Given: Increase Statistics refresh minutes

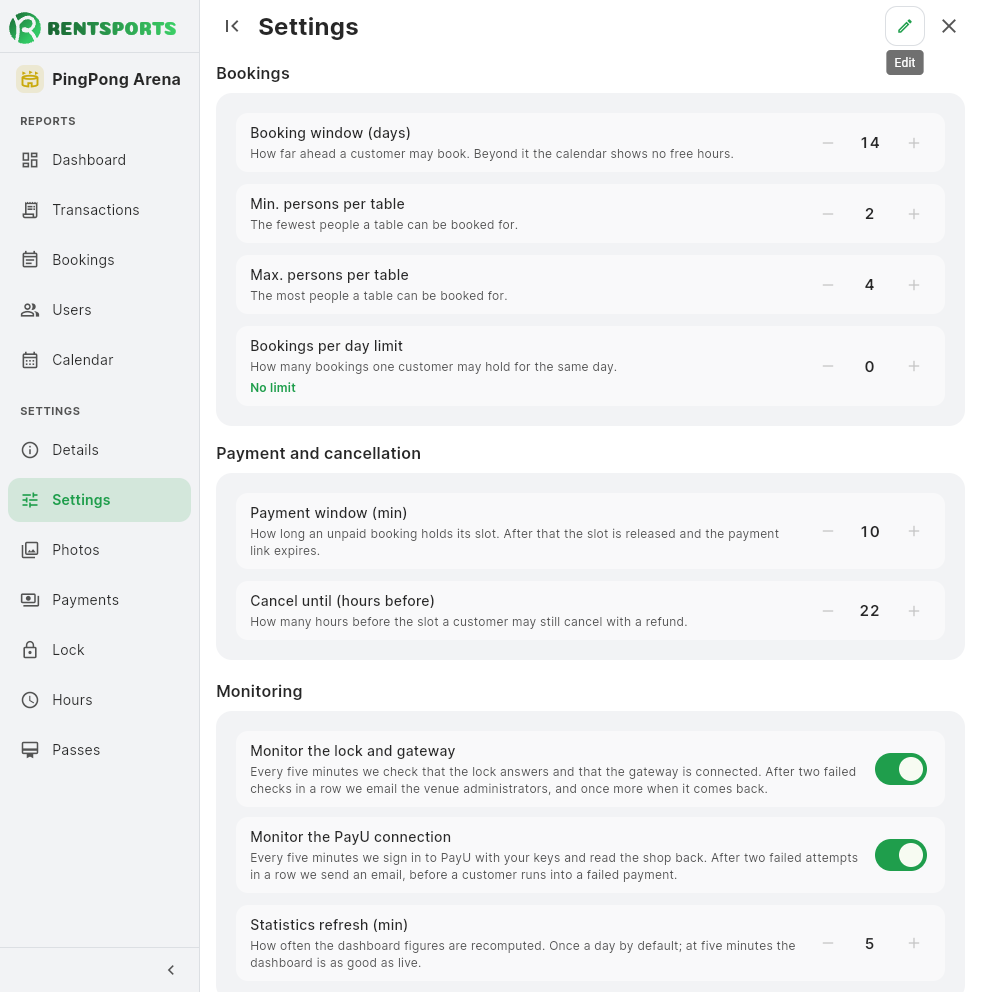Looking at the screenshot, I should (x=913, y=943).
